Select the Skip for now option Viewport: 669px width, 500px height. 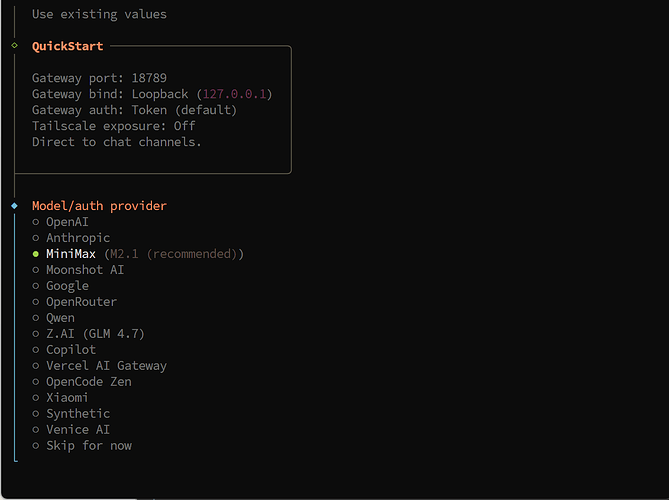[x=82, y=445]
